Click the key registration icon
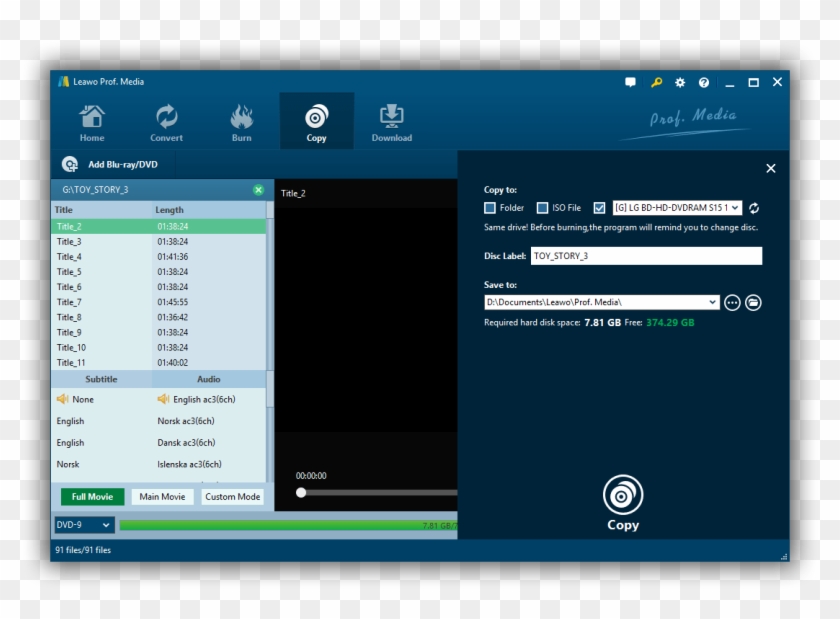 point(656,82)
